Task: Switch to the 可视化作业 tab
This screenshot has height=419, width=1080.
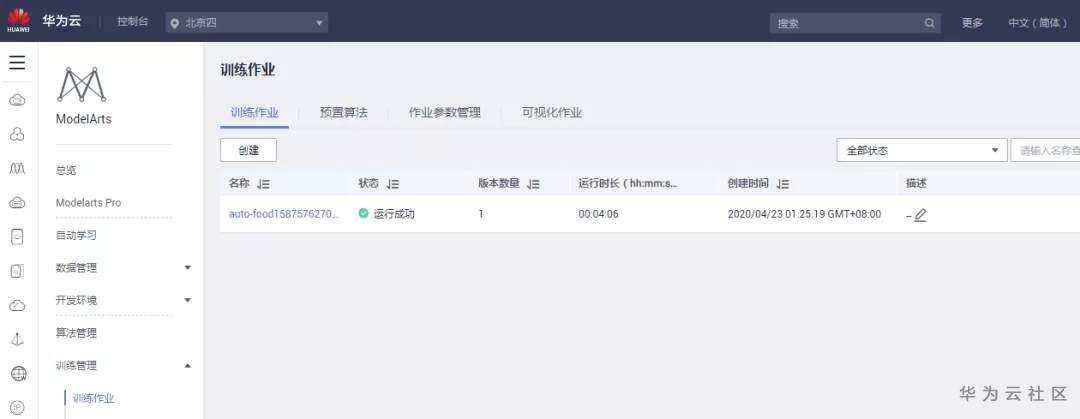Action: coord(552,113)
